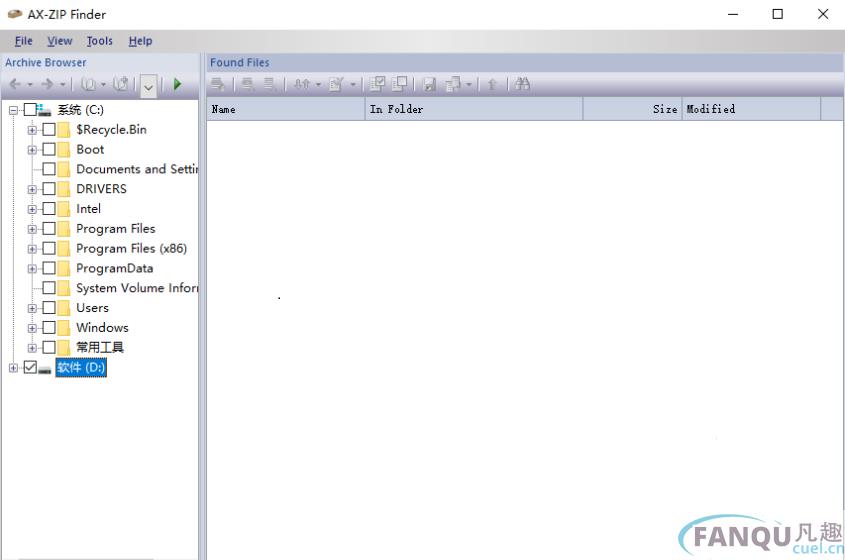The width and height of the screenshot is (845, 560).
Task: Open the dropdown beside the copy-files icon
Action: (x=469, y=85)
